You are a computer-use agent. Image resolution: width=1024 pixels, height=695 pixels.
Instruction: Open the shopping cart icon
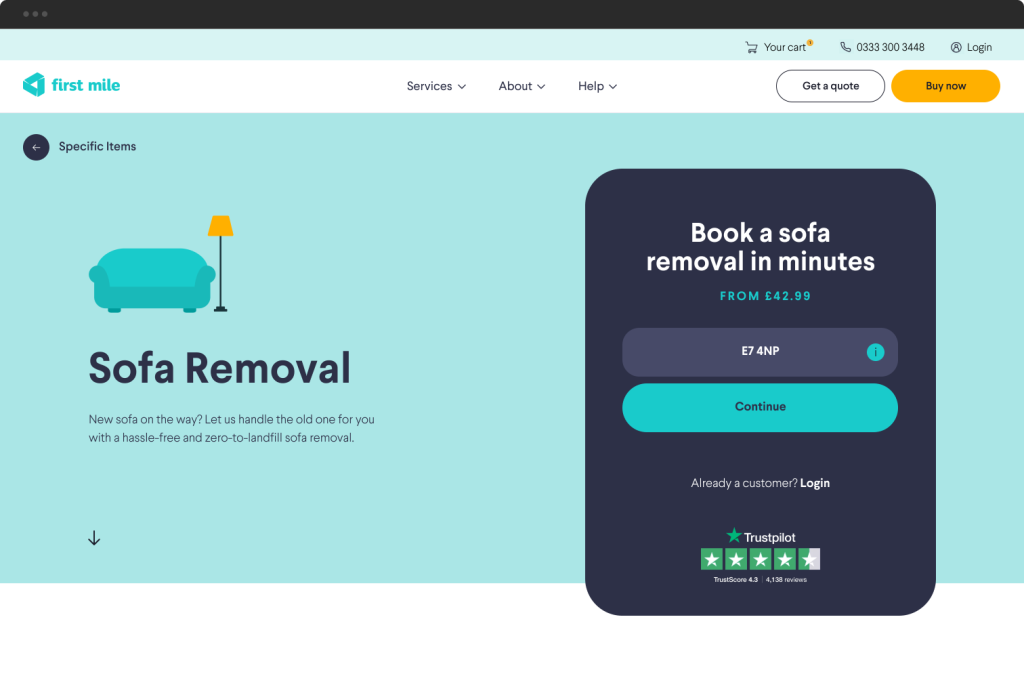(751, 47)
